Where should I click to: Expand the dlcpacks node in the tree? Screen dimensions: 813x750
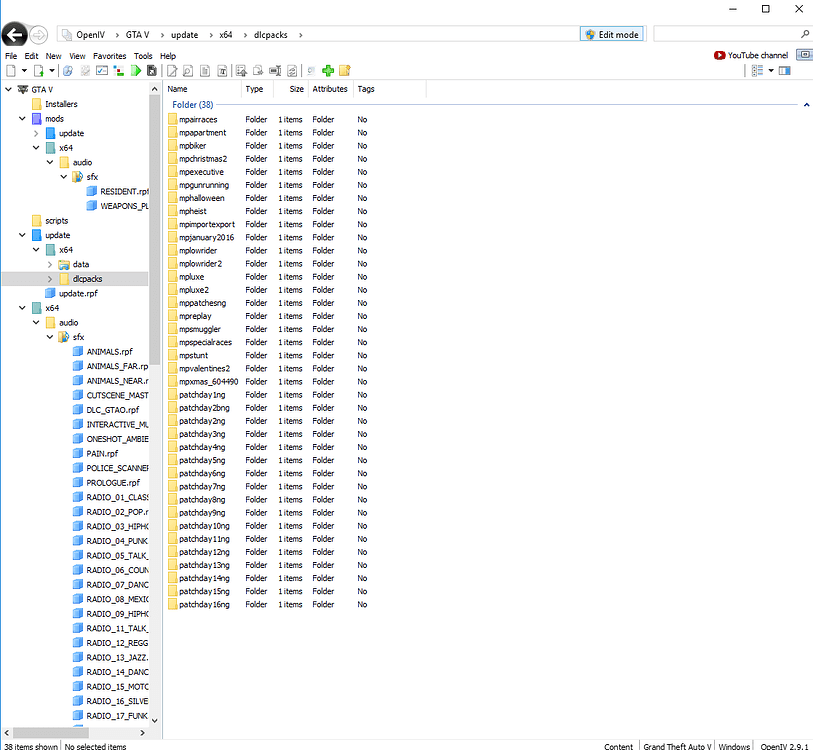click(50, 279)
